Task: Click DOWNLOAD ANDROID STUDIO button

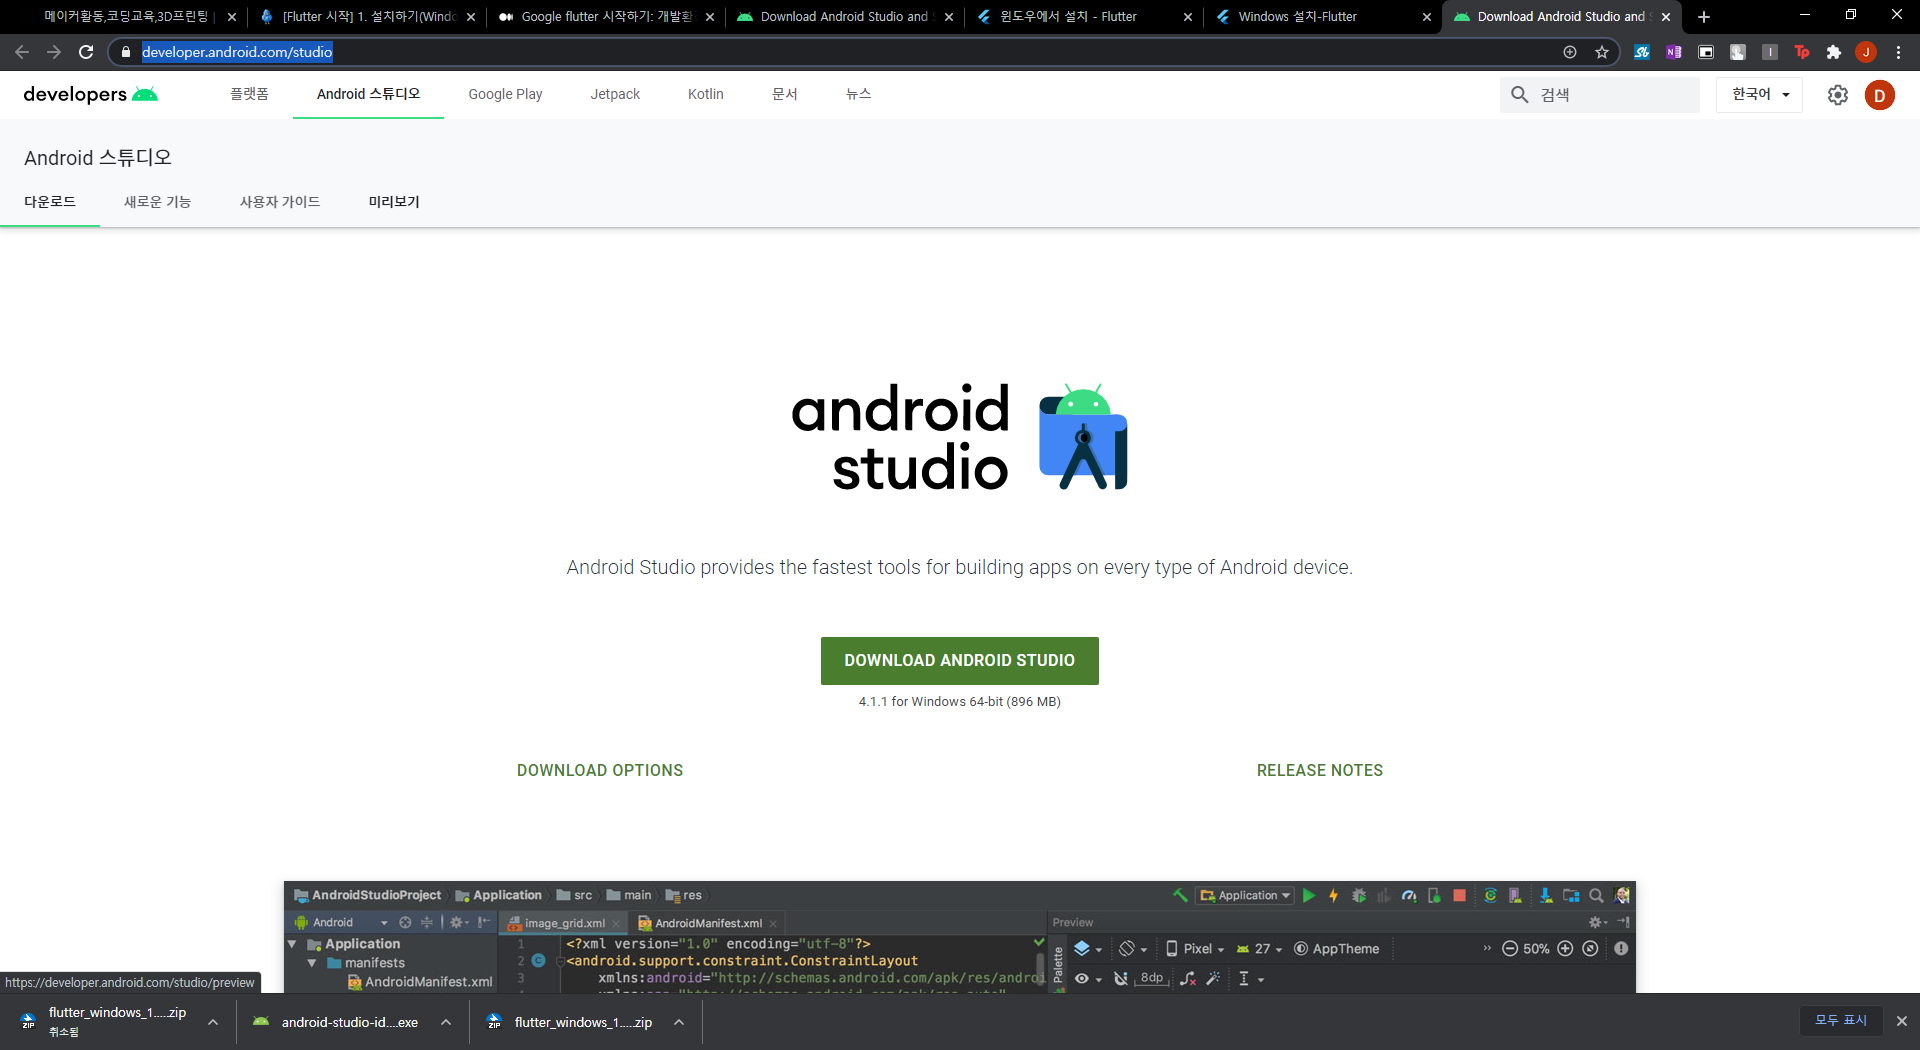Action: 960,661
